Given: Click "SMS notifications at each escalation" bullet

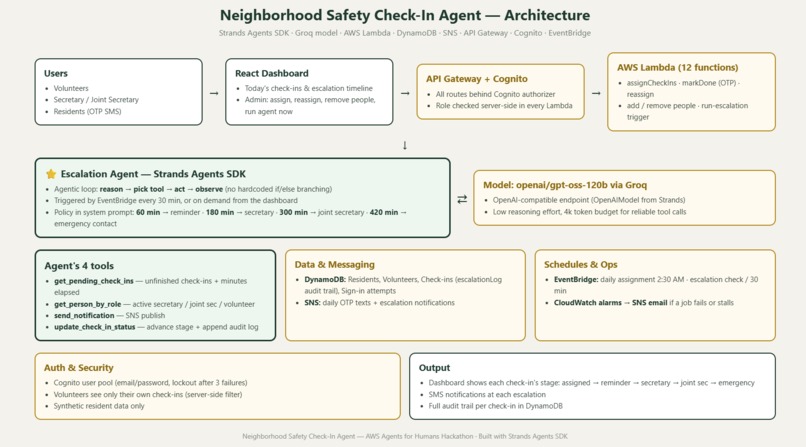Looking at the screenshot, I should click(487, 395).
